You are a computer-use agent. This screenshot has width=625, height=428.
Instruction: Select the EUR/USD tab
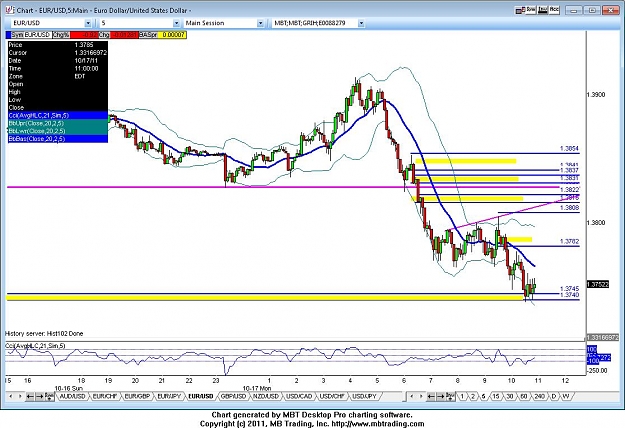click(201, 397)
